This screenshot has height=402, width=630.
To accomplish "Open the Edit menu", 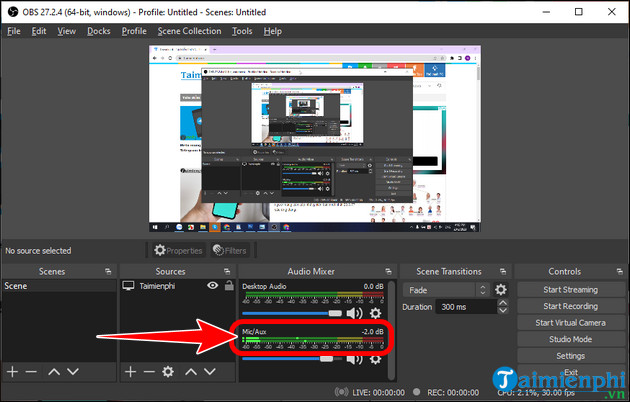I will [39, 31].
